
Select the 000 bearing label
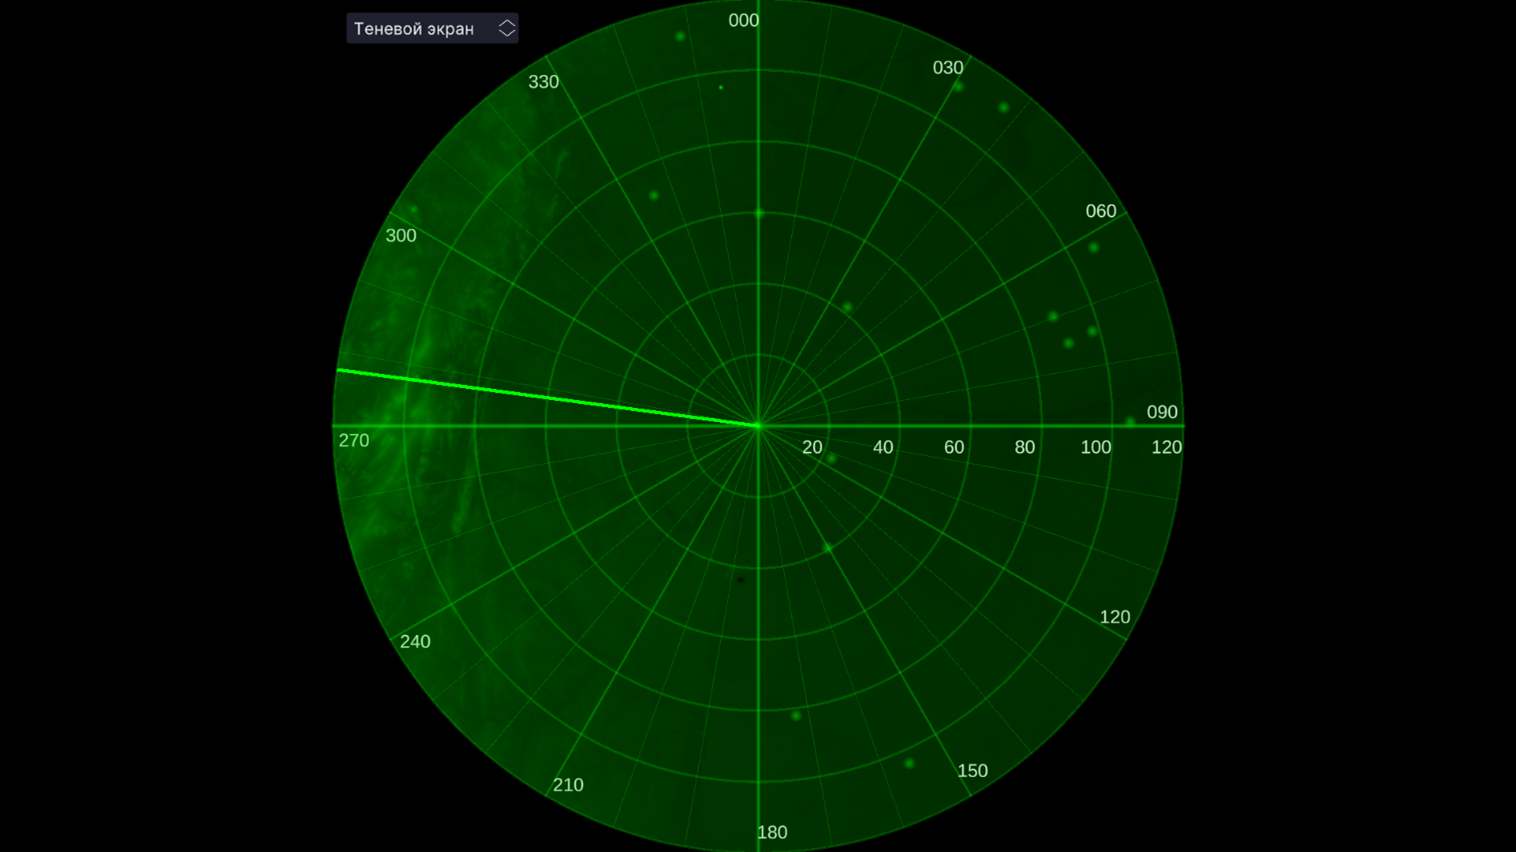743,21
